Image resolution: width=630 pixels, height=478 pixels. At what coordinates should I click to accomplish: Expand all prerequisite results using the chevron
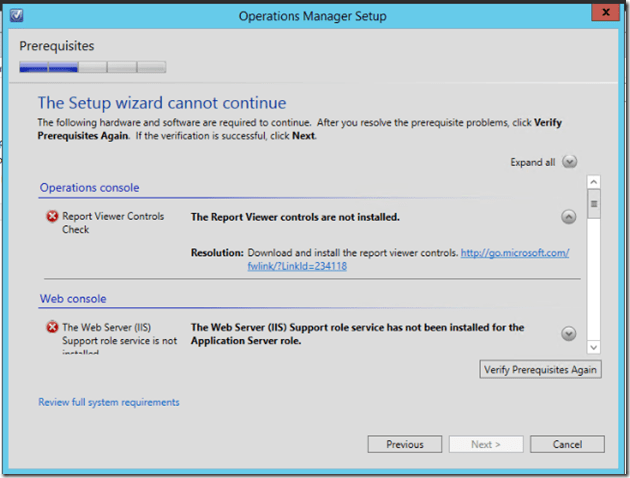click(569, 161)
